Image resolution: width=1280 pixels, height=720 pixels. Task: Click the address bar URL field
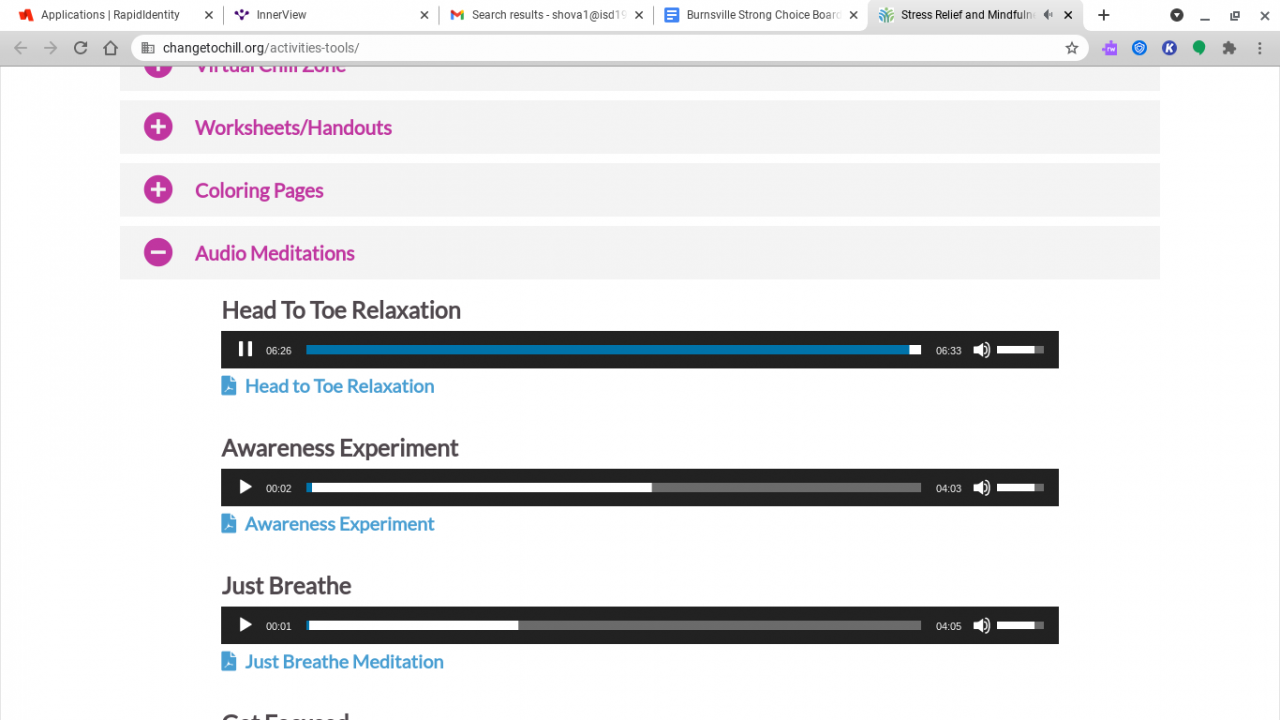click(610, 48)
